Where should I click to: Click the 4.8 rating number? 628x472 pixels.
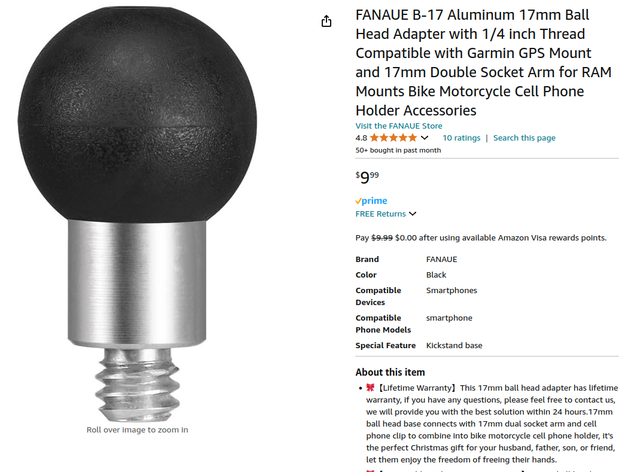361,138
